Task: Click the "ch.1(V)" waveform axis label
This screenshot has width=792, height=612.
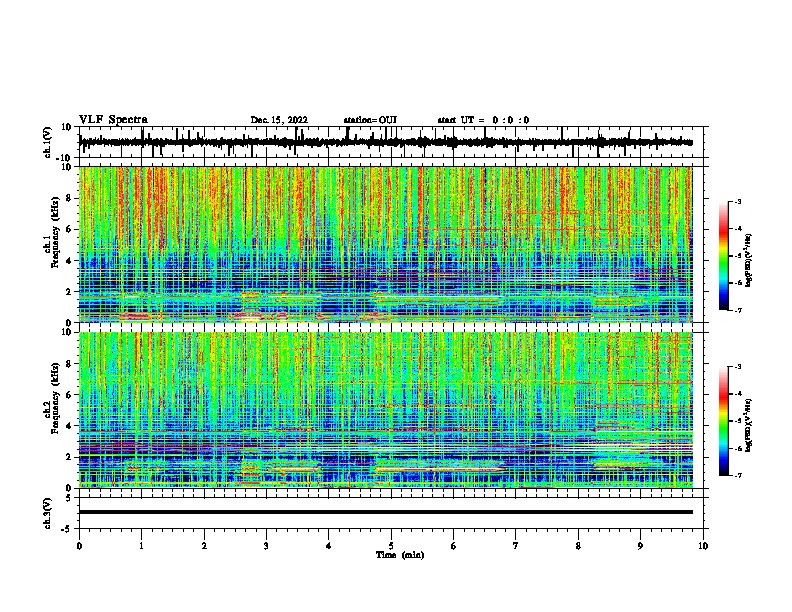Action: point(48,142)
